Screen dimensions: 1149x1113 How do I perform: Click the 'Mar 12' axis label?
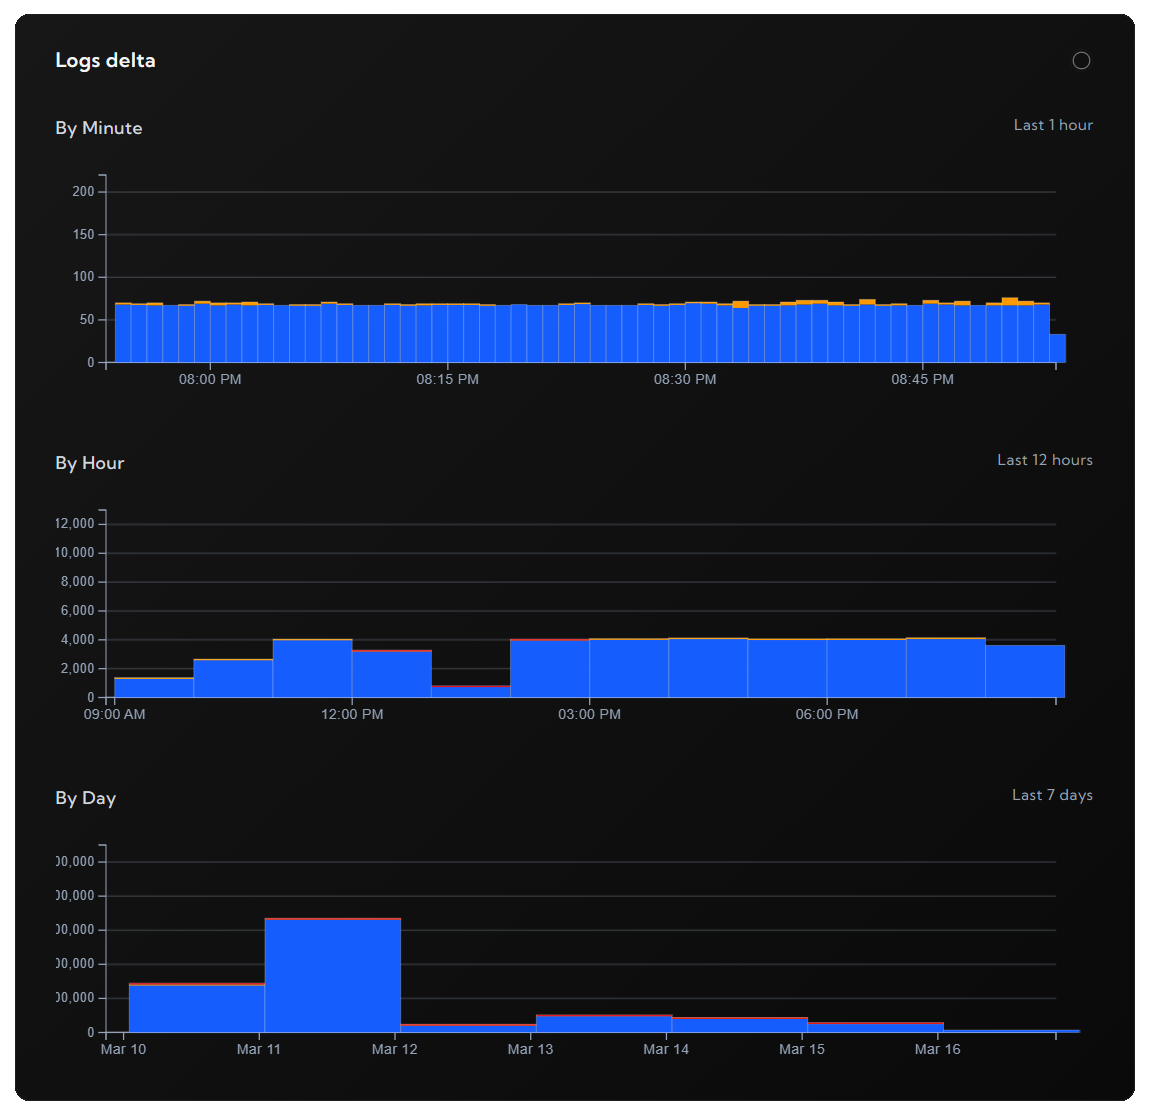(x=395, y=1049)
